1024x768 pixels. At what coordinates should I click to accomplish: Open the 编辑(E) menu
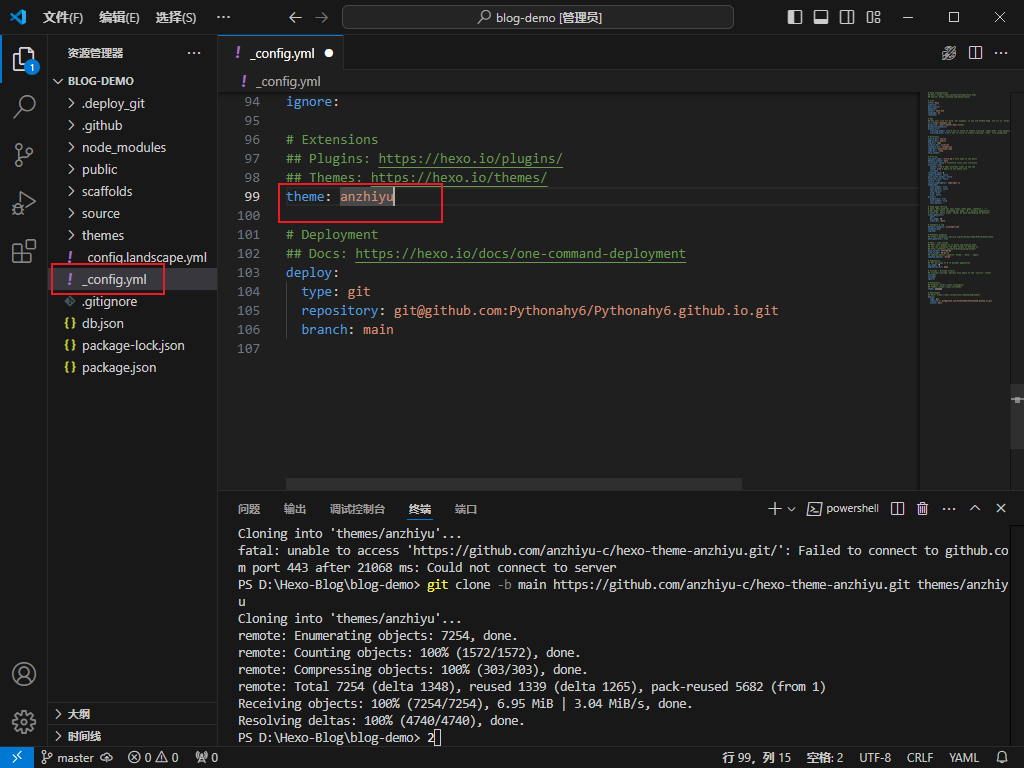119,18
